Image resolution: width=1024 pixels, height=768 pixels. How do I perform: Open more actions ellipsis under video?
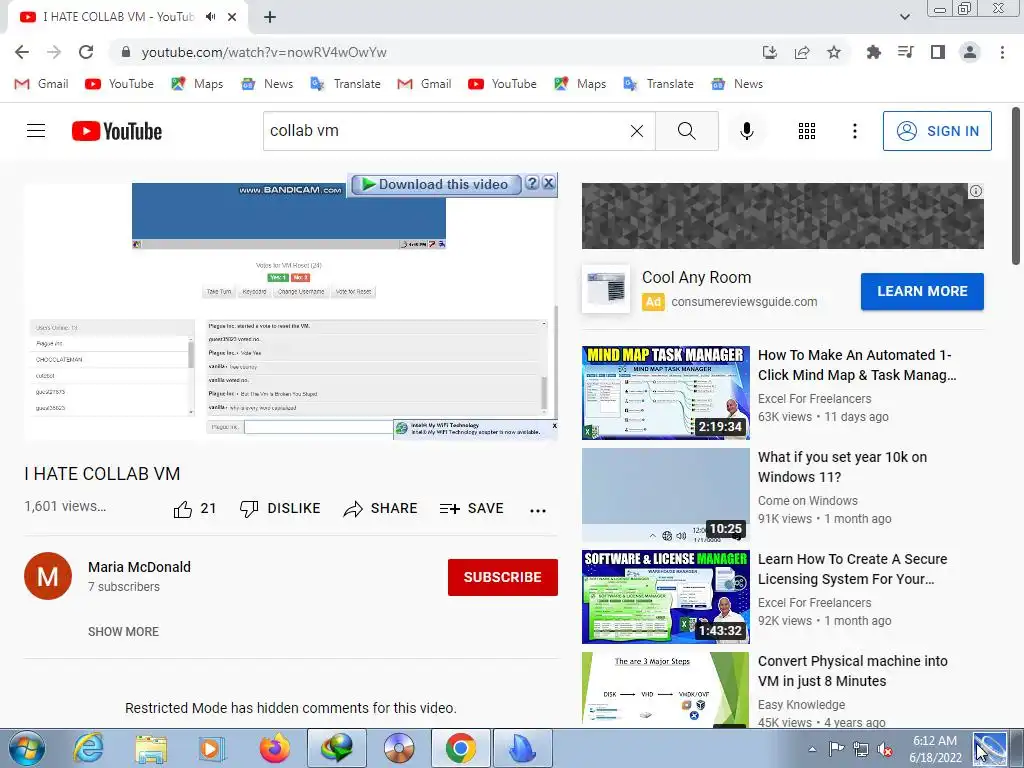(x=537, y=511)
